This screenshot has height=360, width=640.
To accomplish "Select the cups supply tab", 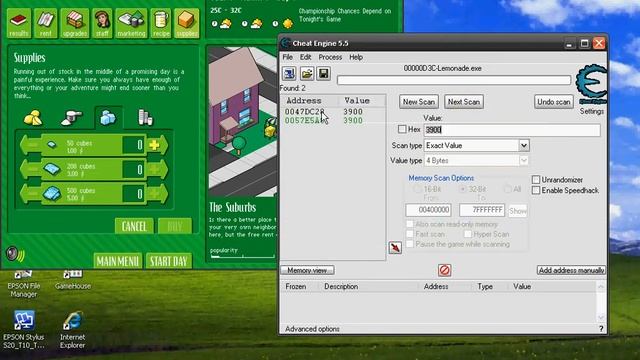I will tap(145, 118).
